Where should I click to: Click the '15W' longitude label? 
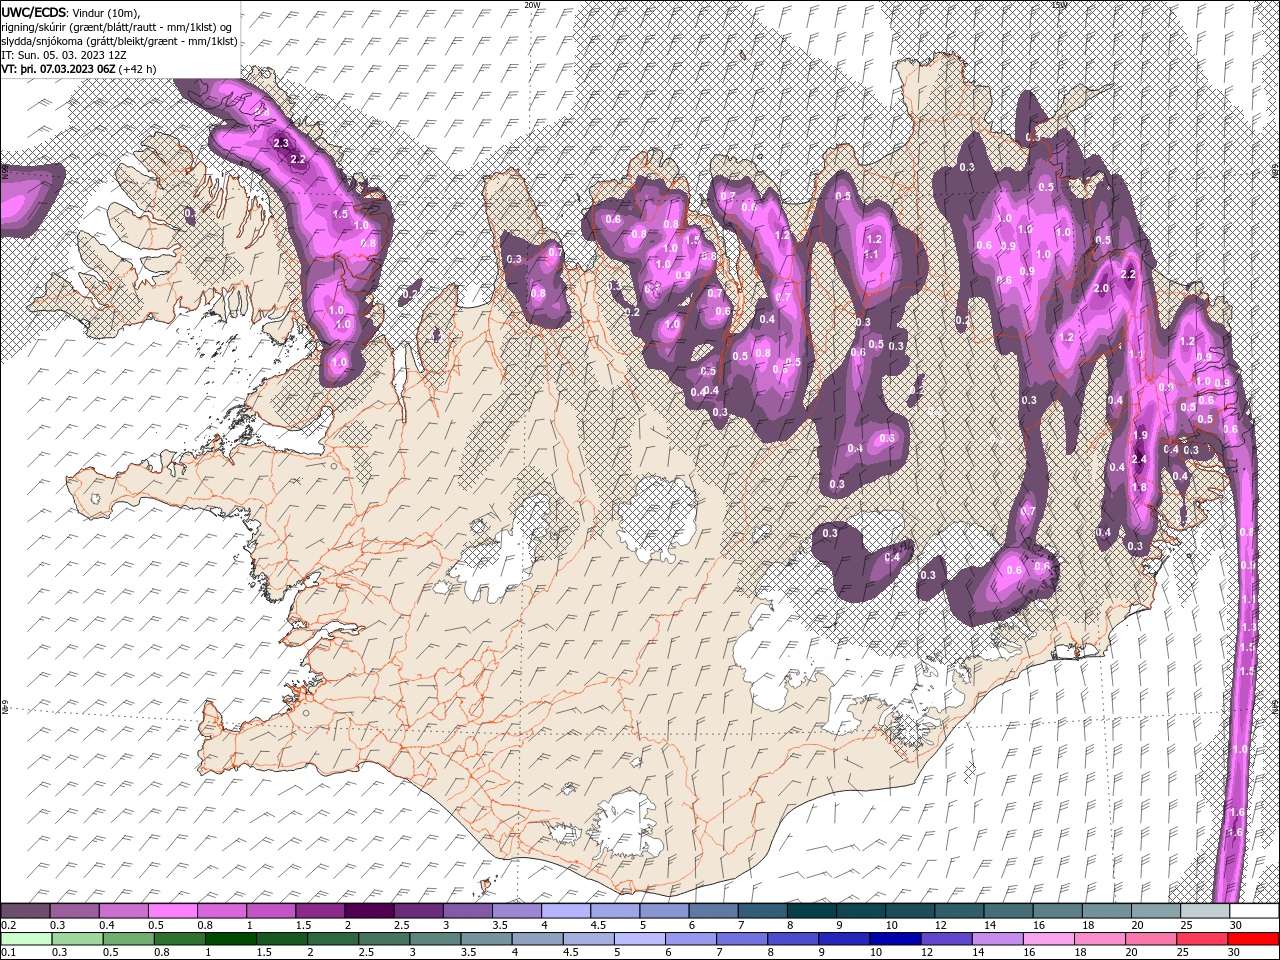[1059, 5]
